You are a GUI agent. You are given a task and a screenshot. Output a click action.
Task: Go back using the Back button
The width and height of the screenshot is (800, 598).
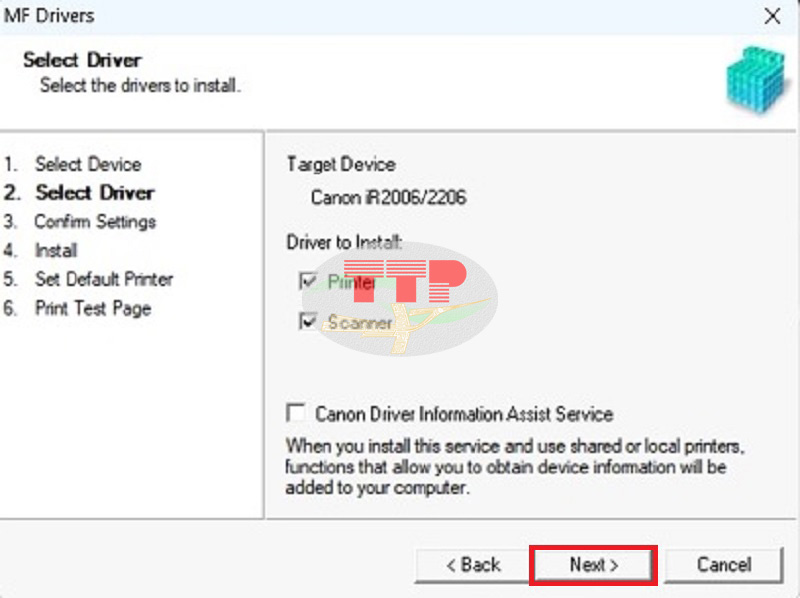tap(472, 564)
